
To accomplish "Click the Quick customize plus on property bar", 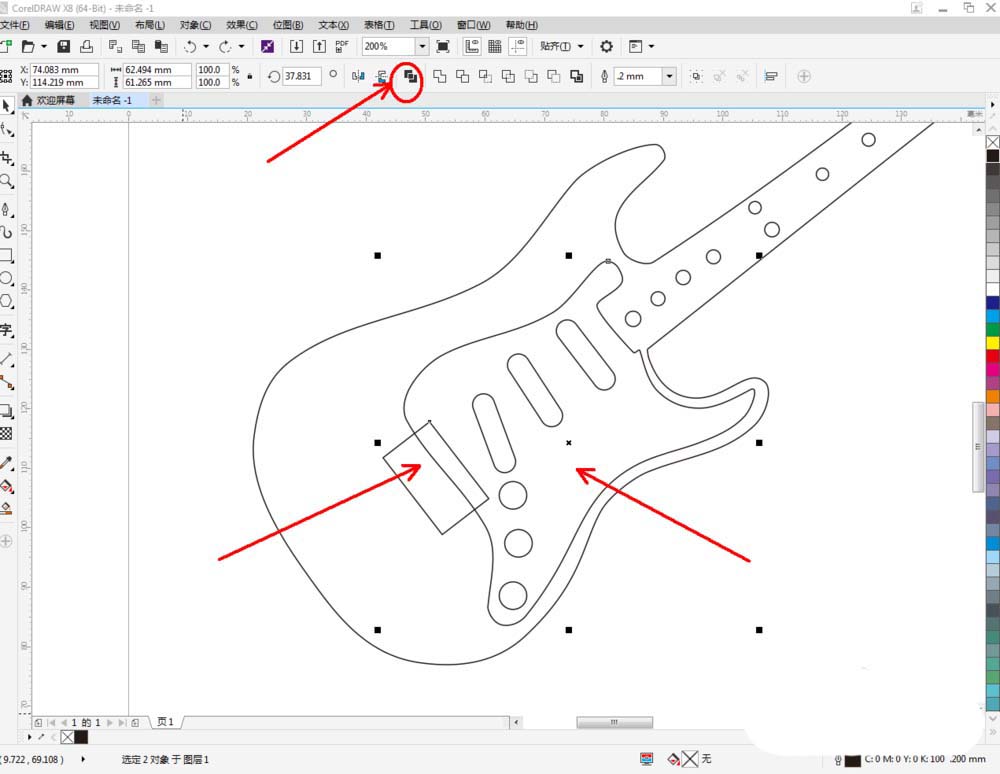I will click(804, 77).
